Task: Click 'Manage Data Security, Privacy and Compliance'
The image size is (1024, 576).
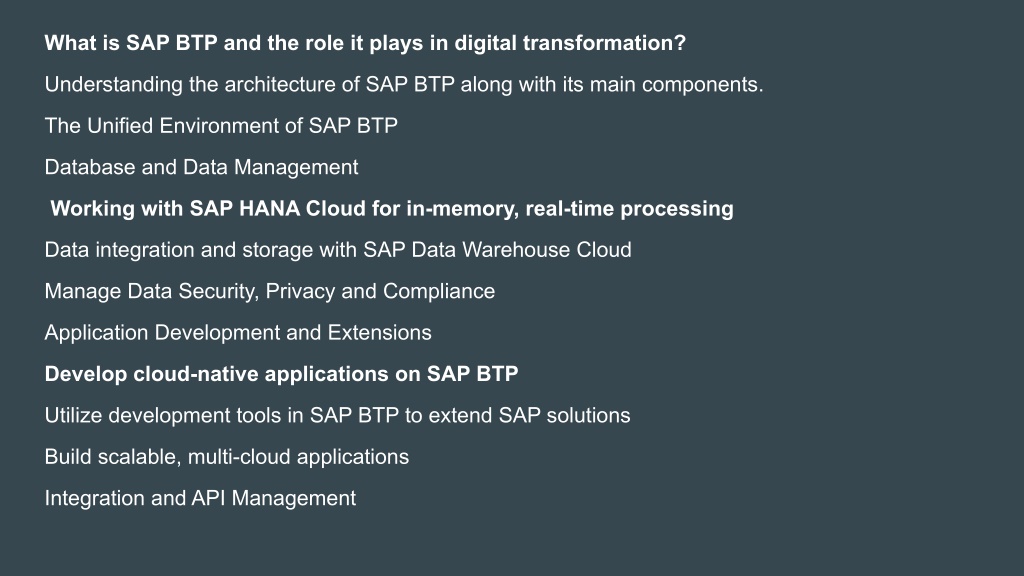Action: pos(270,291)
